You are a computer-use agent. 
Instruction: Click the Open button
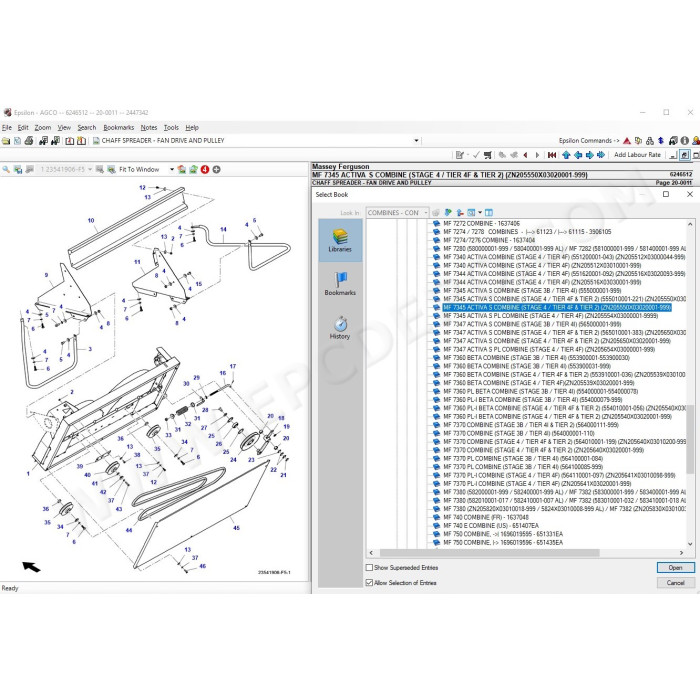pos(675,568)
